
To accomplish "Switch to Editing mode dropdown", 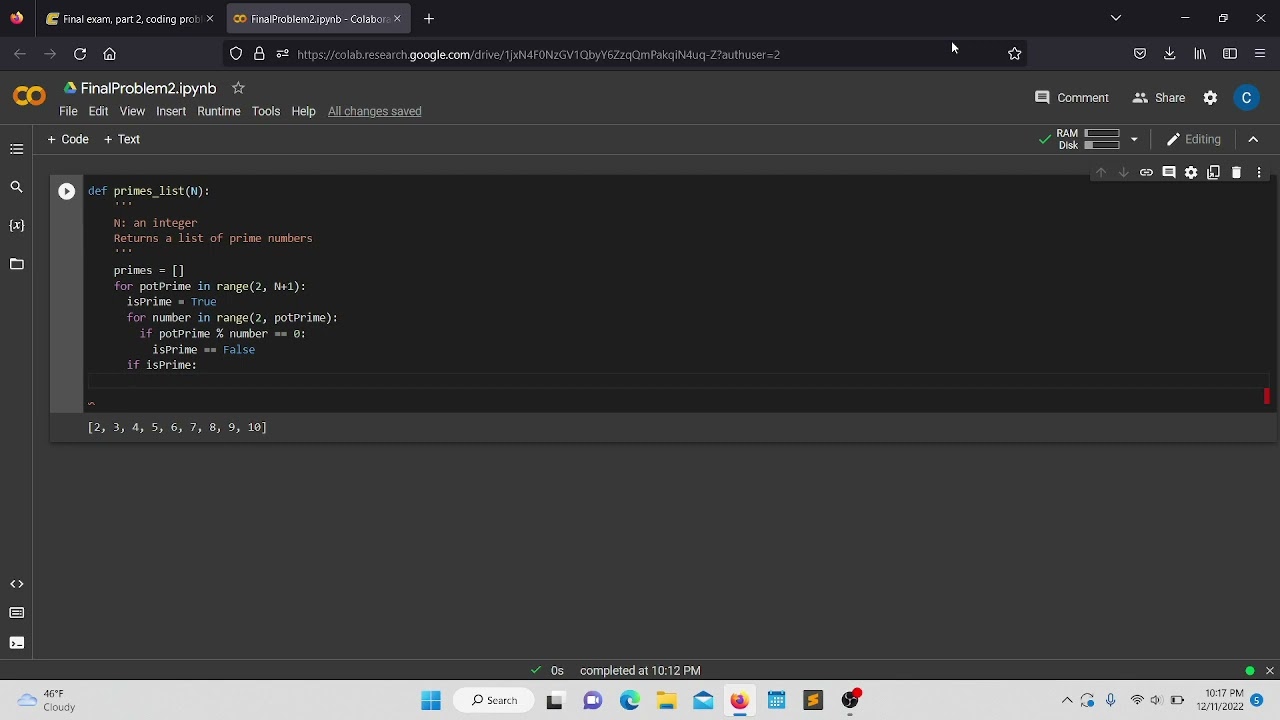I will pos(1193,139).
